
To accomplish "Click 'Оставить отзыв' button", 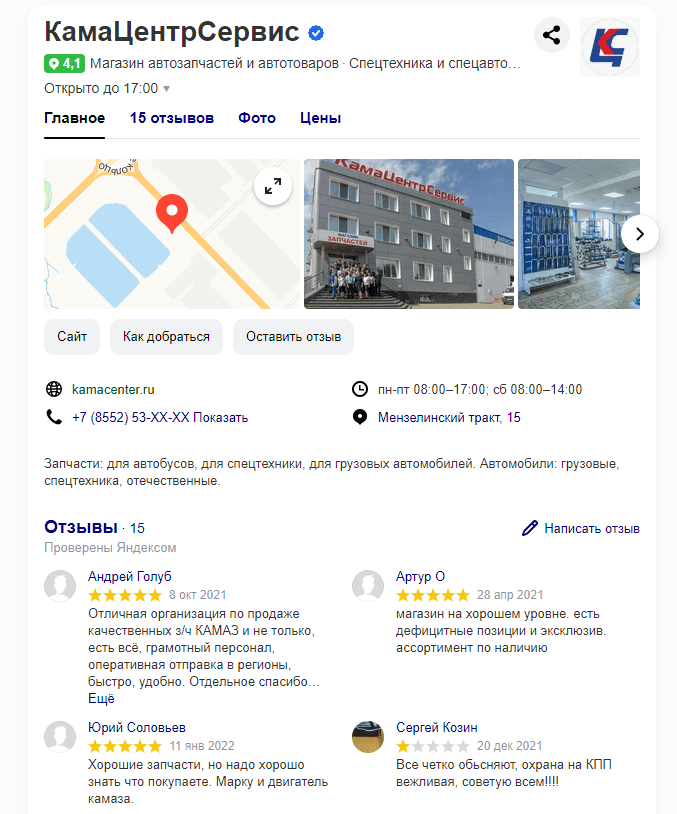I will 293,337.
